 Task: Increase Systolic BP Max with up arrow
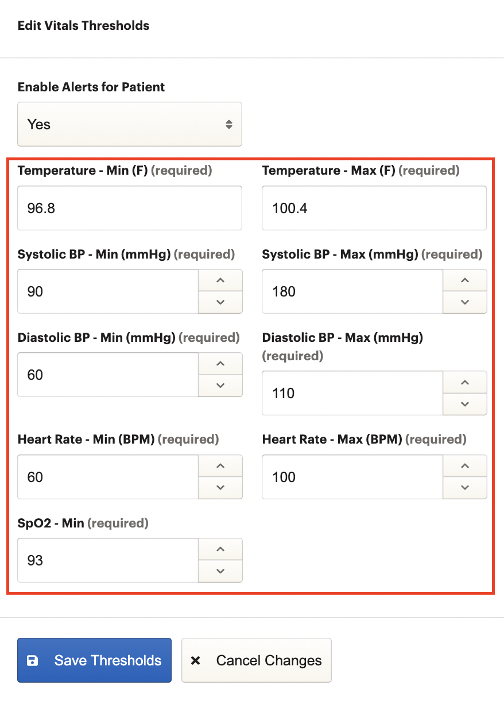point(465,281)
